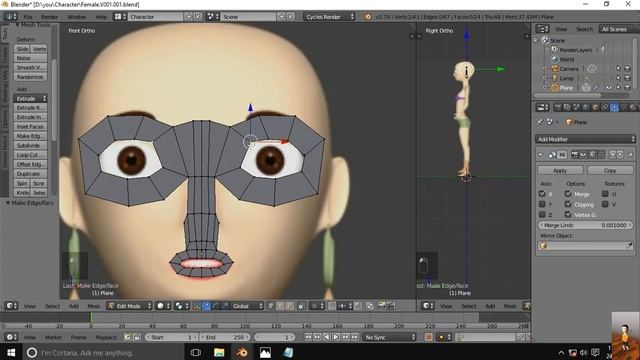Open the Render camera tab in Properties
The width and height of the screenshot is (640, 360).
click(x=557, y=108)
